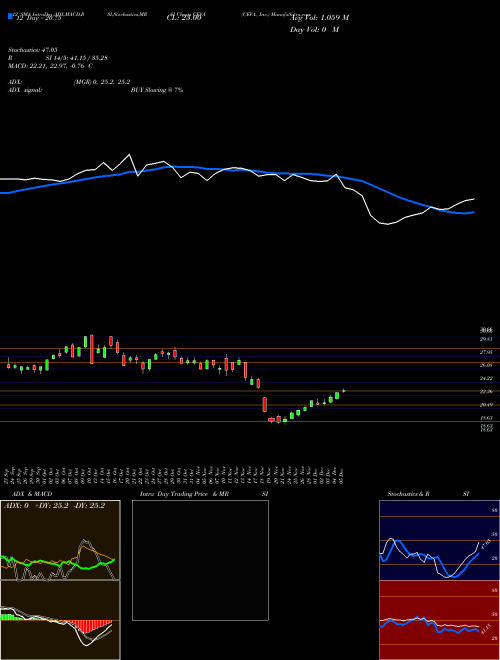Click the ADX chart with the green line

(60, 540)
